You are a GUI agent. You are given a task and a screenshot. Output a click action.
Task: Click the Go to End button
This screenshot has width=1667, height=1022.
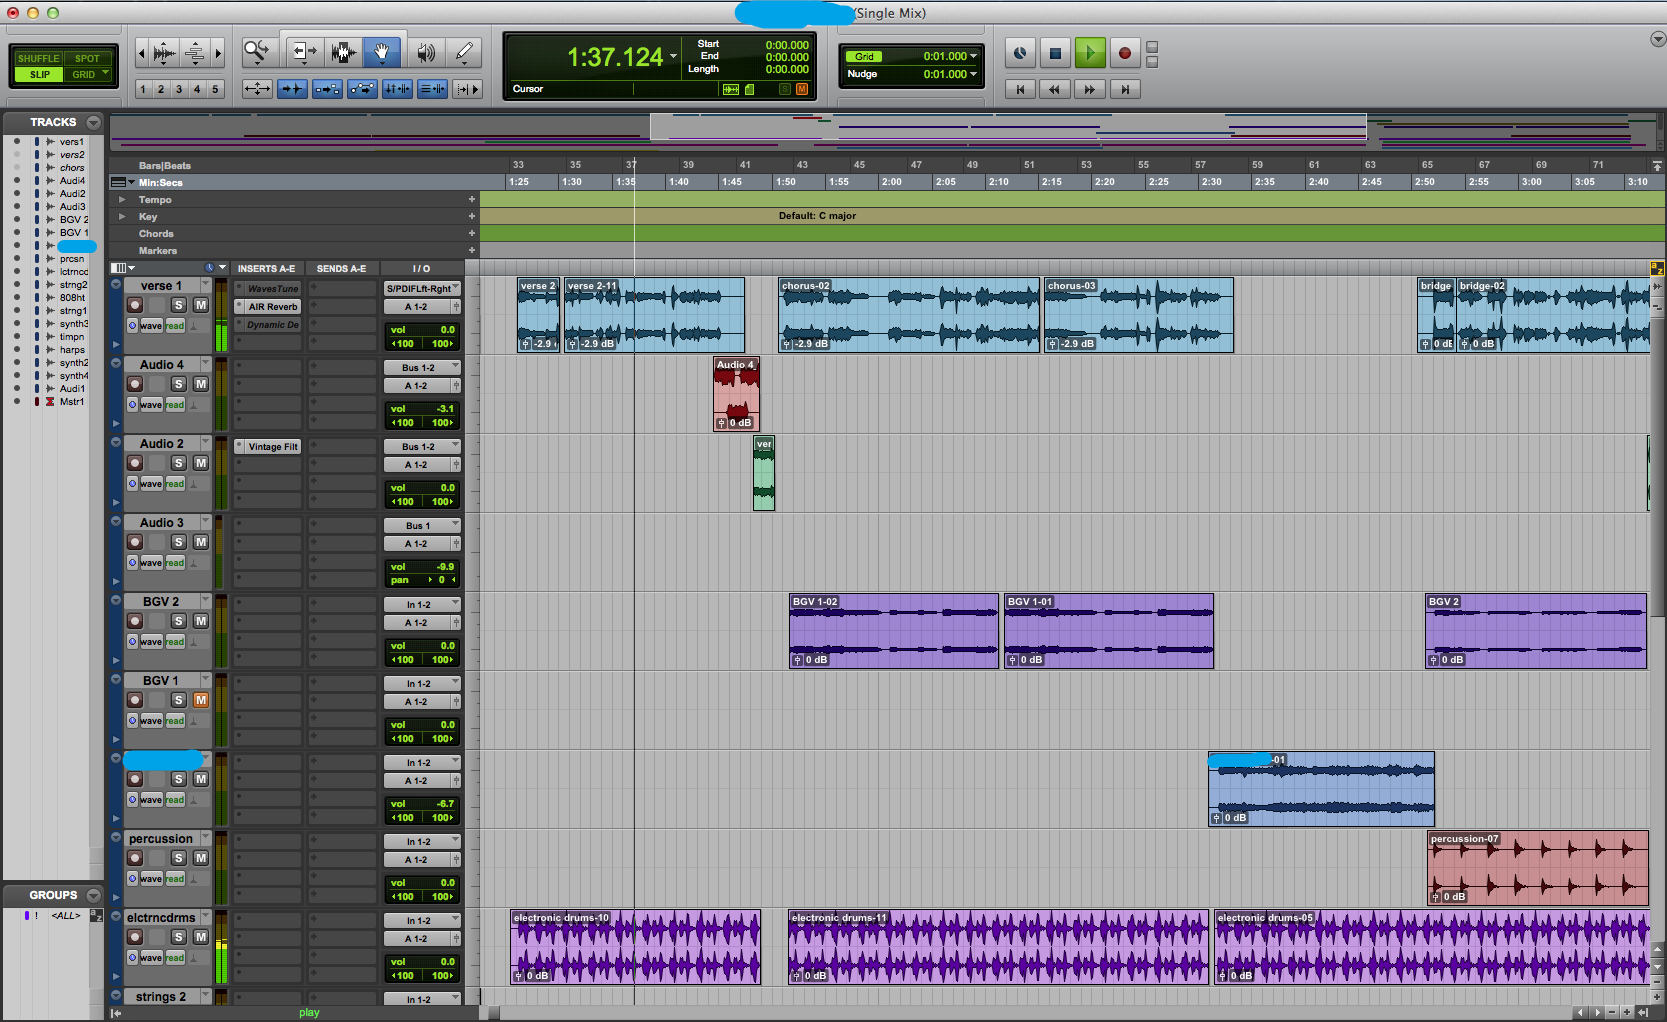(1125, 89)
